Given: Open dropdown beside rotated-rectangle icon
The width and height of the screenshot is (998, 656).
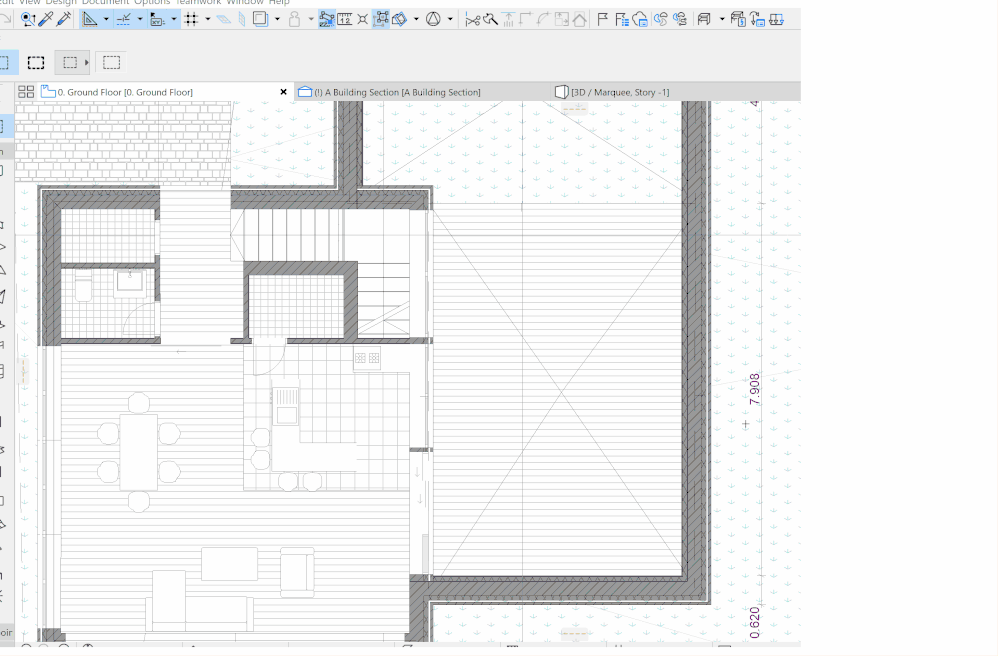Looking at the screenshot, I should pyautogui.click(x=416, y=20).
